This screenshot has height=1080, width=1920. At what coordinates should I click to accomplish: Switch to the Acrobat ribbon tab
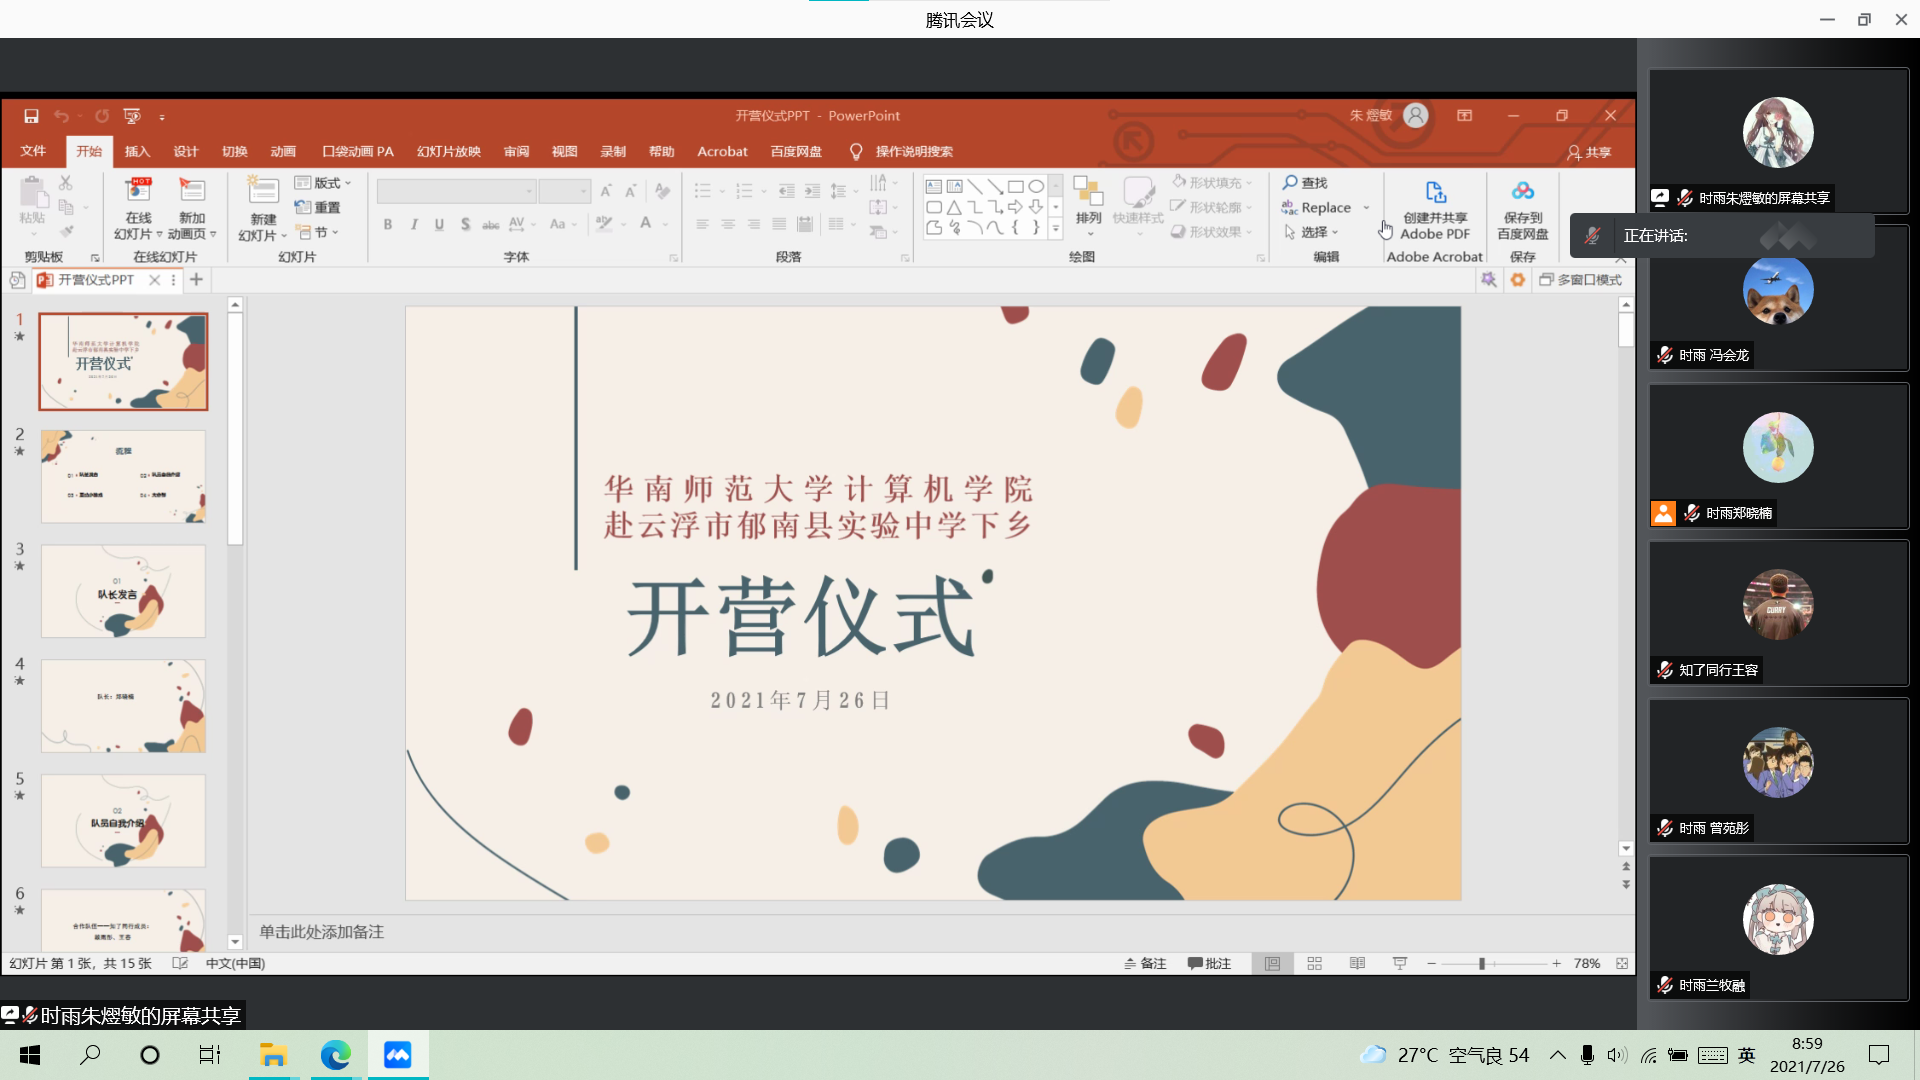(722, 151)
